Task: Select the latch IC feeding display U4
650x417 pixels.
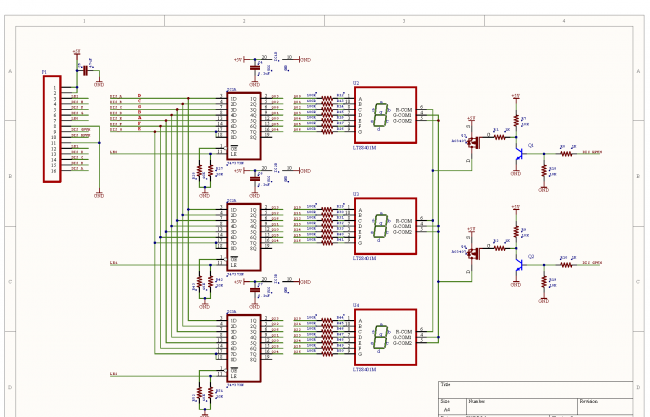Action: pos(244,348)
